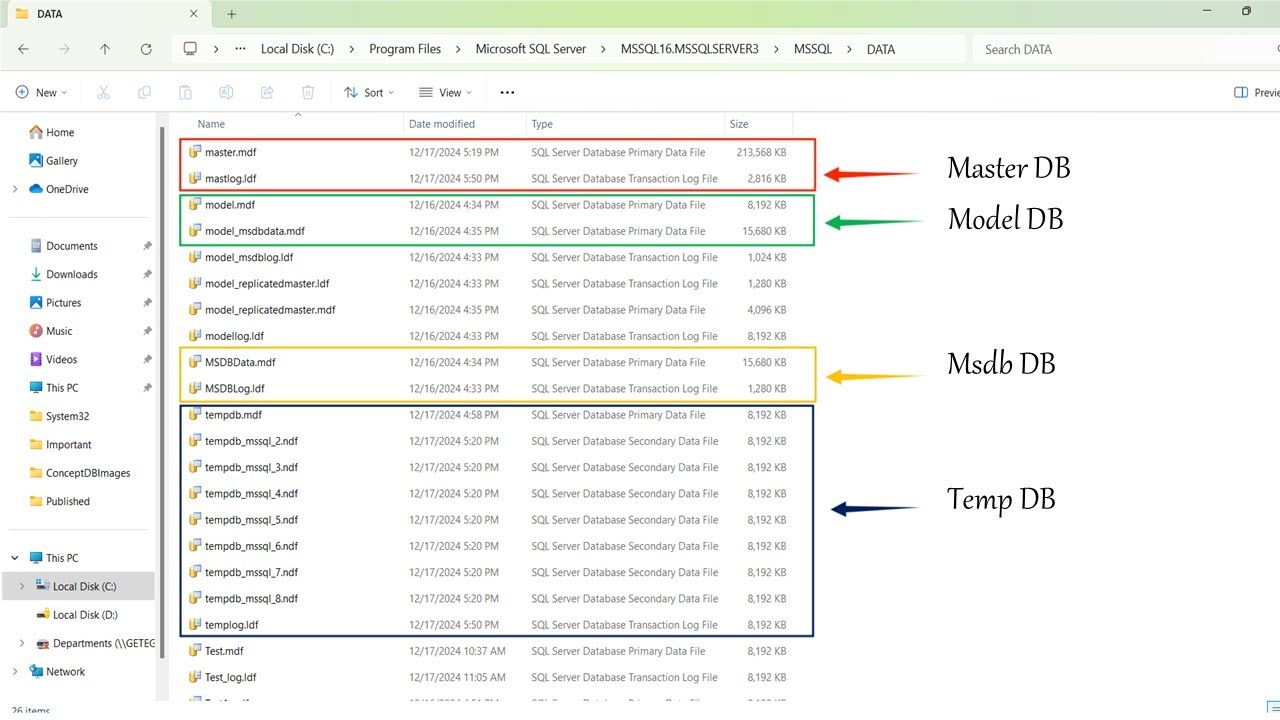Toggle the Preview pane button
1280x720 pixels.
point(1257,92)
